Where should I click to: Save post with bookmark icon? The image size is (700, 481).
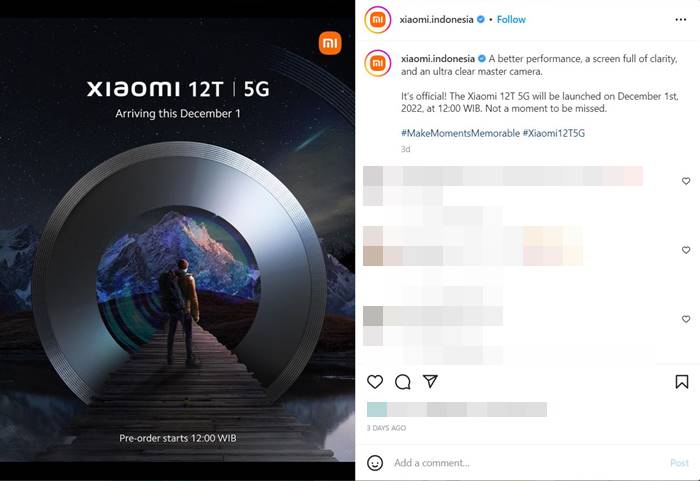coord(682,382)
